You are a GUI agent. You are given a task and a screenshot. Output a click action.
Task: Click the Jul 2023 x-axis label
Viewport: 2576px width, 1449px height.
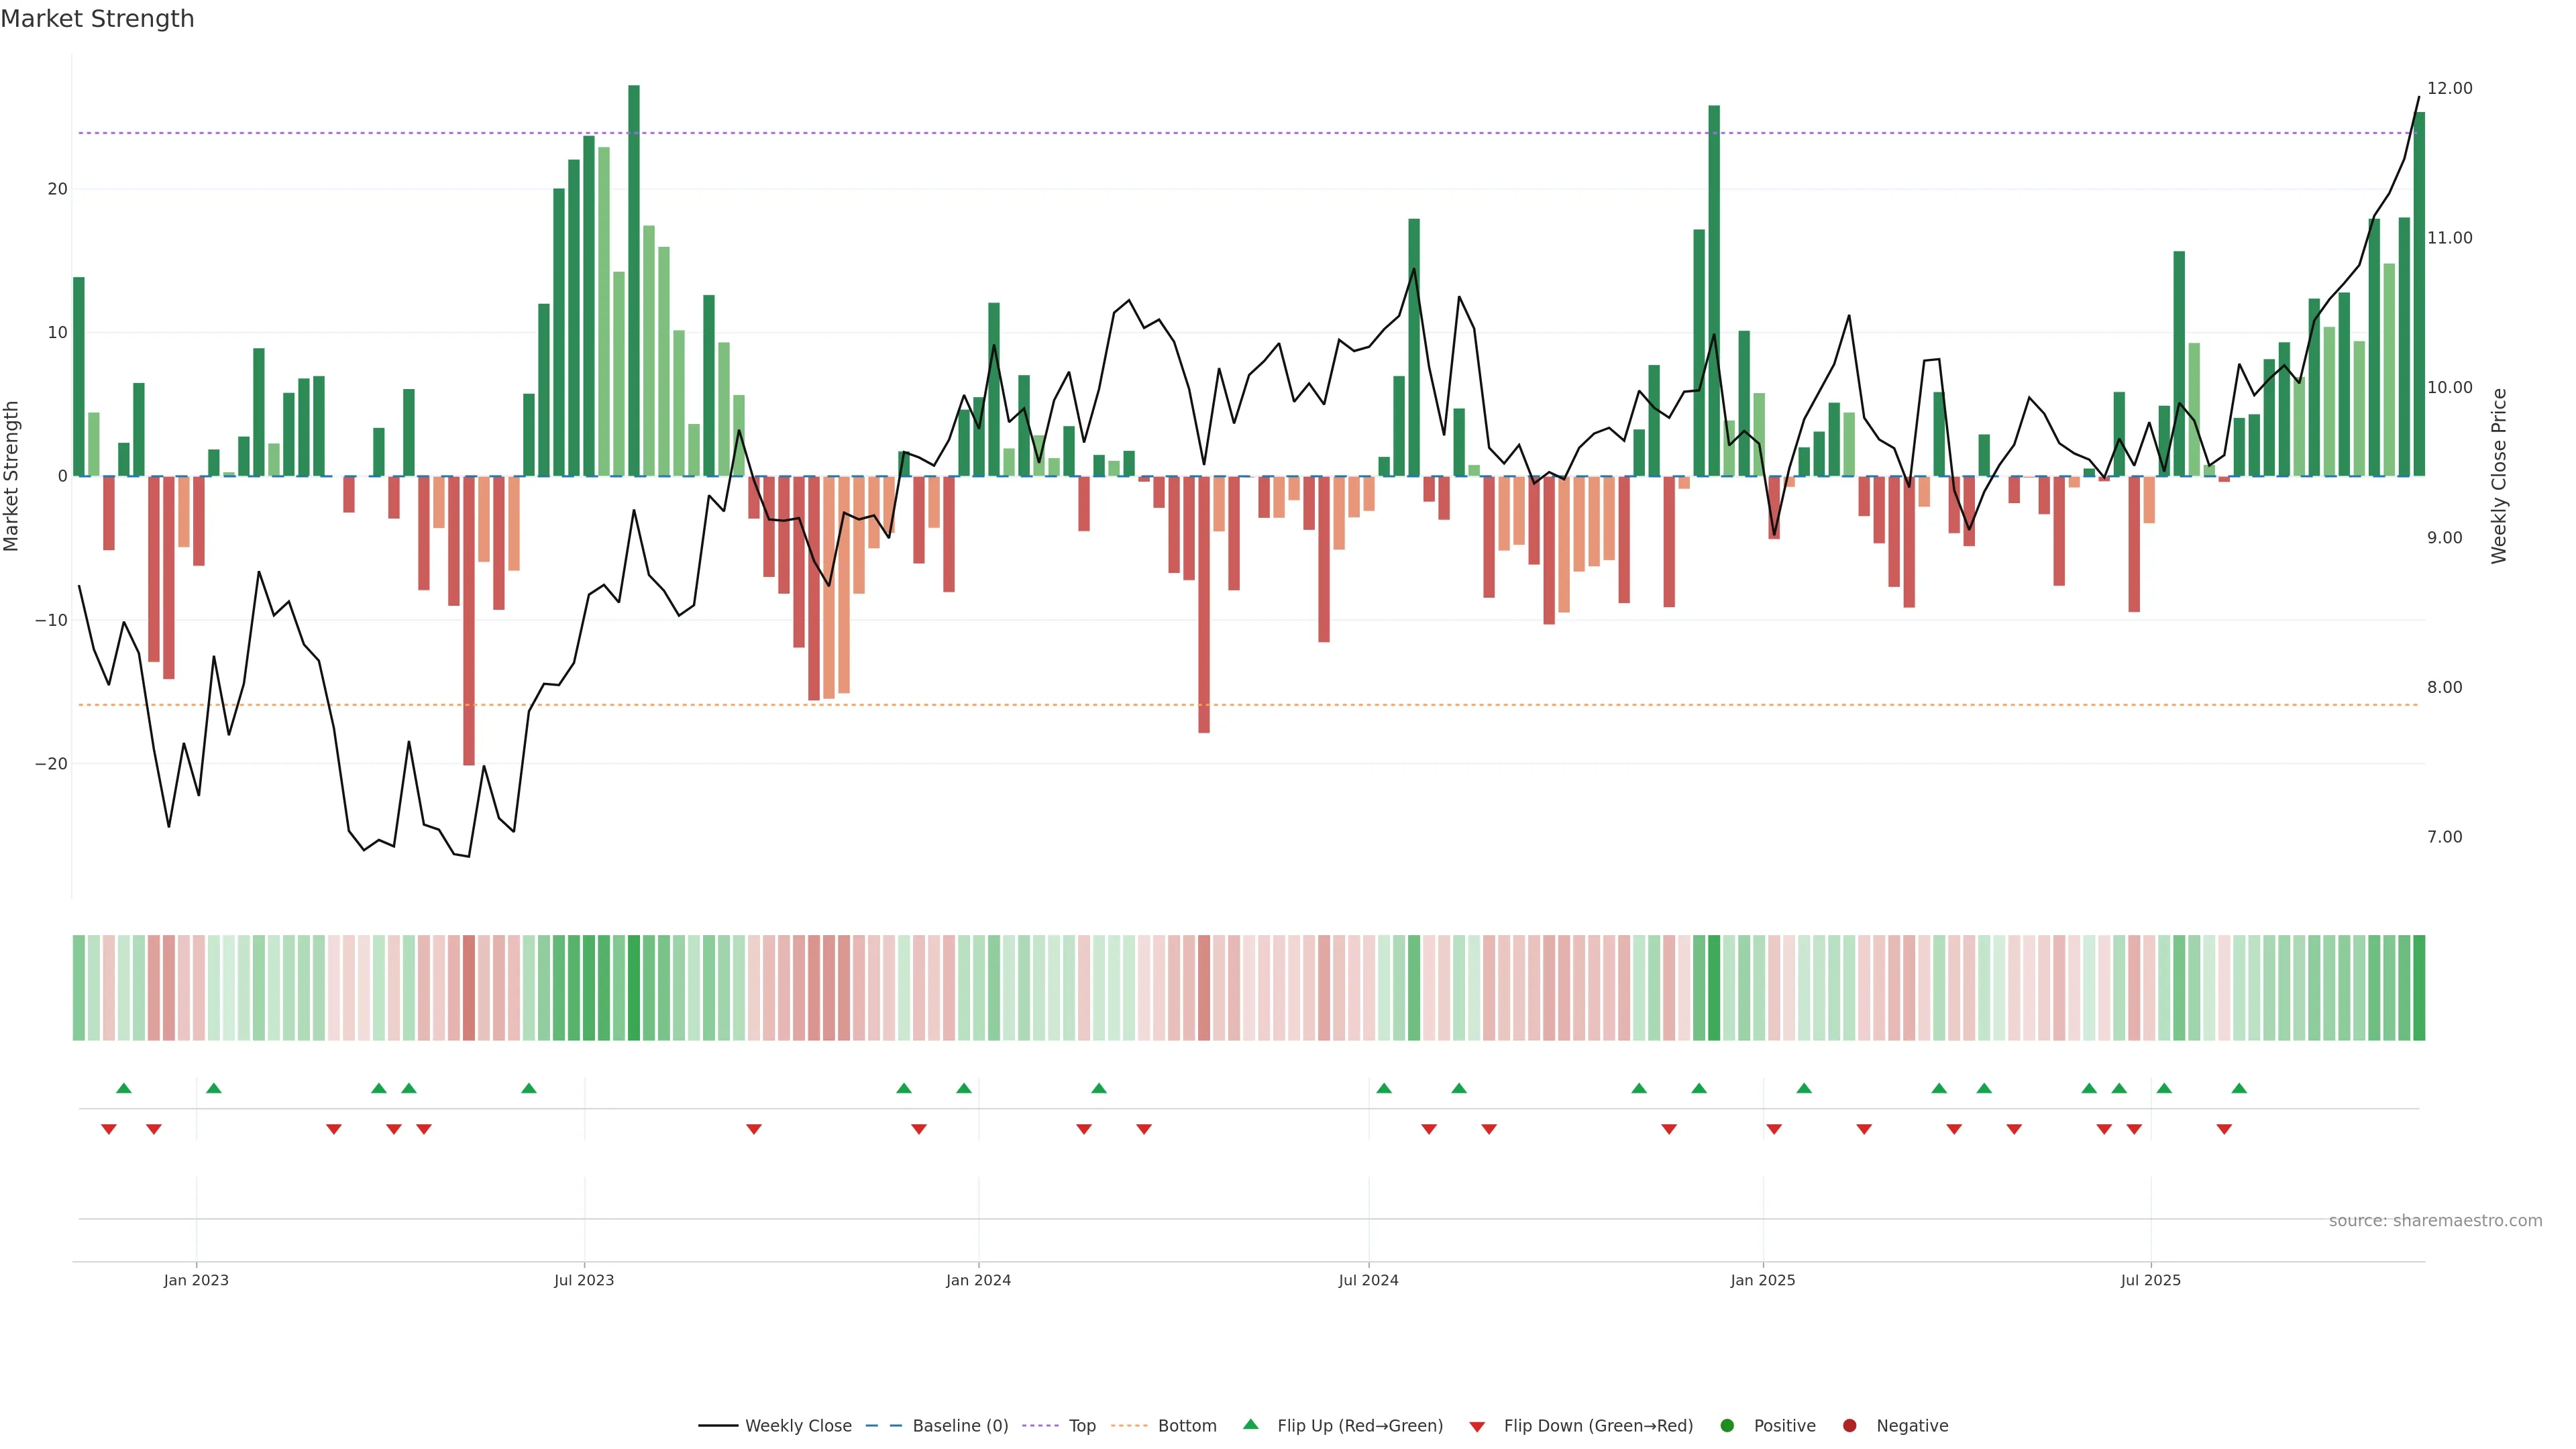pos(584,1280)
